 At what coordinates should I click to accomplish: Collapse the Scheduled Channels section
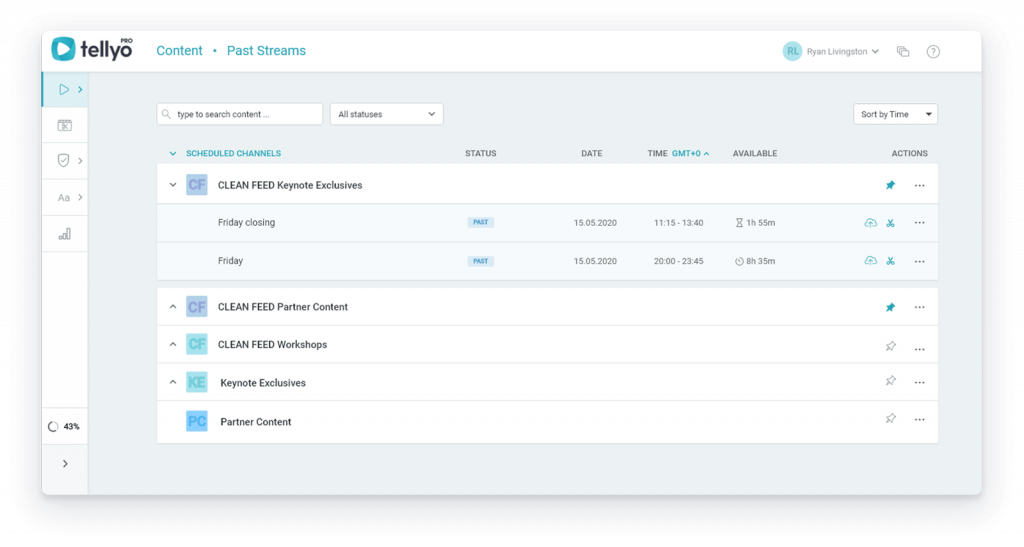(x=172, y=154)
